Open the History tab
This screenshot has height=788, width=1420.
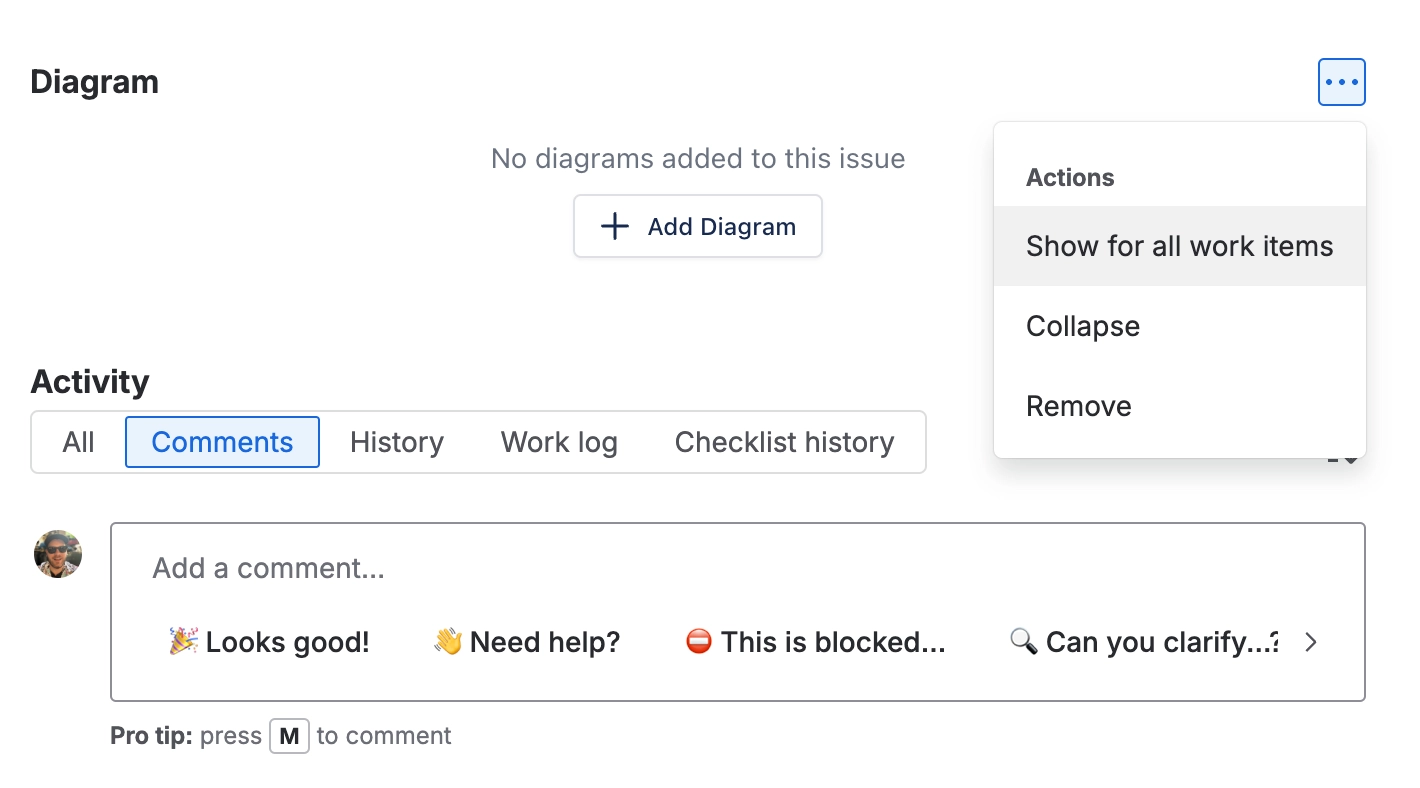396,442
